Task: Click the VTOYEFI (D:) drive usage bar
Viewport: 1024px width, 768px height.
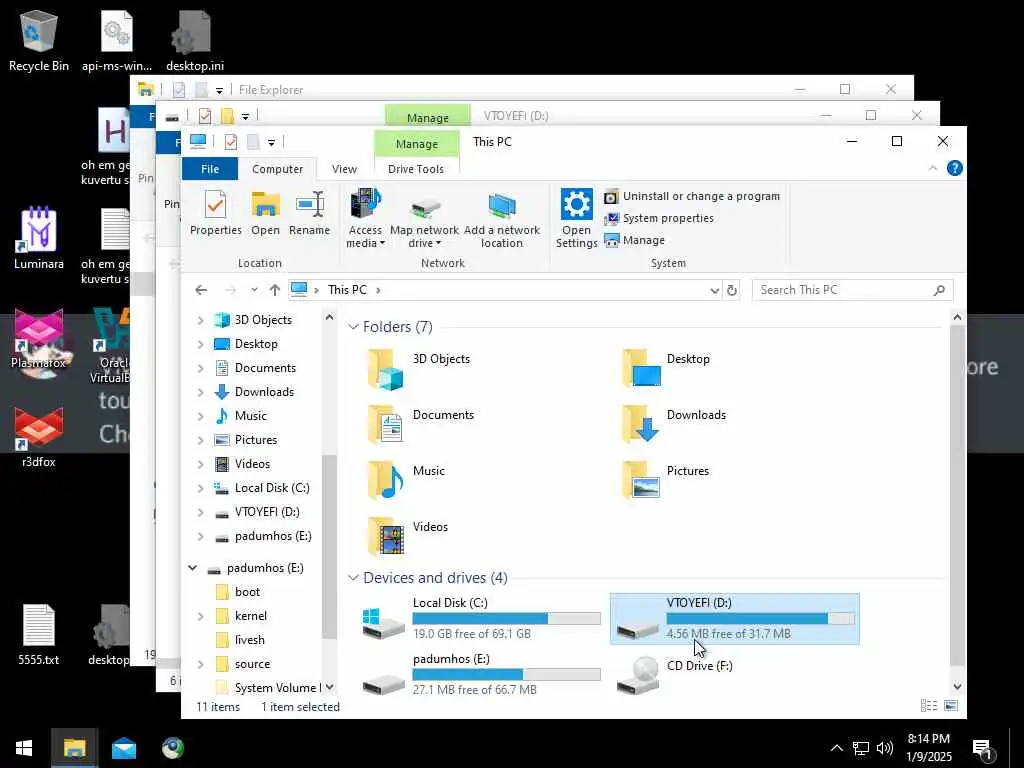Action: click(x=760, y=618)
